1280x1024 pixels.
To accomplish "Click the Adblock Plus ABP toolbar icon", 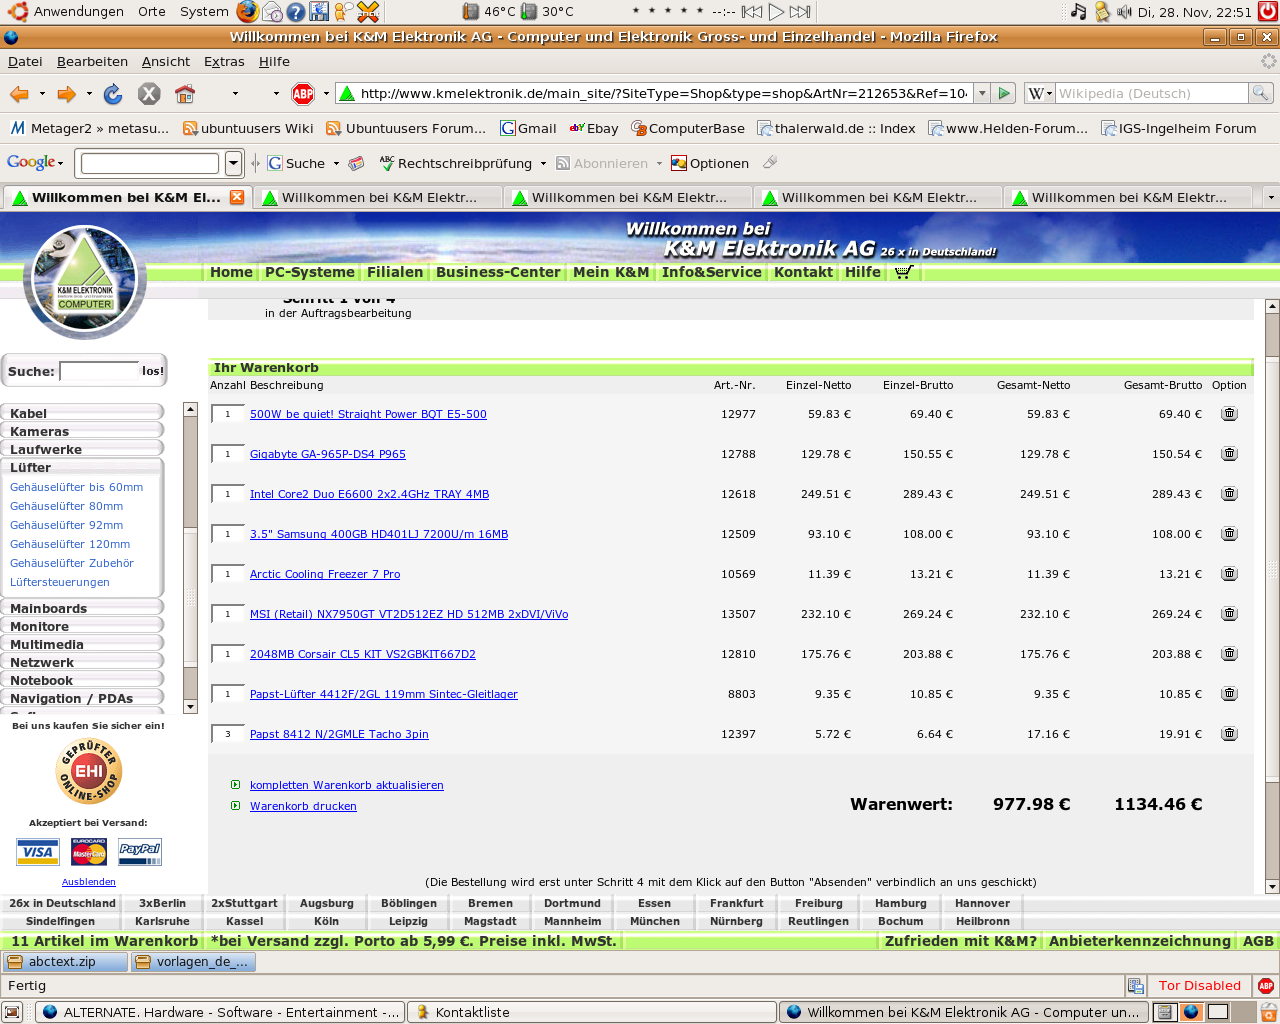I will (303, 94).
